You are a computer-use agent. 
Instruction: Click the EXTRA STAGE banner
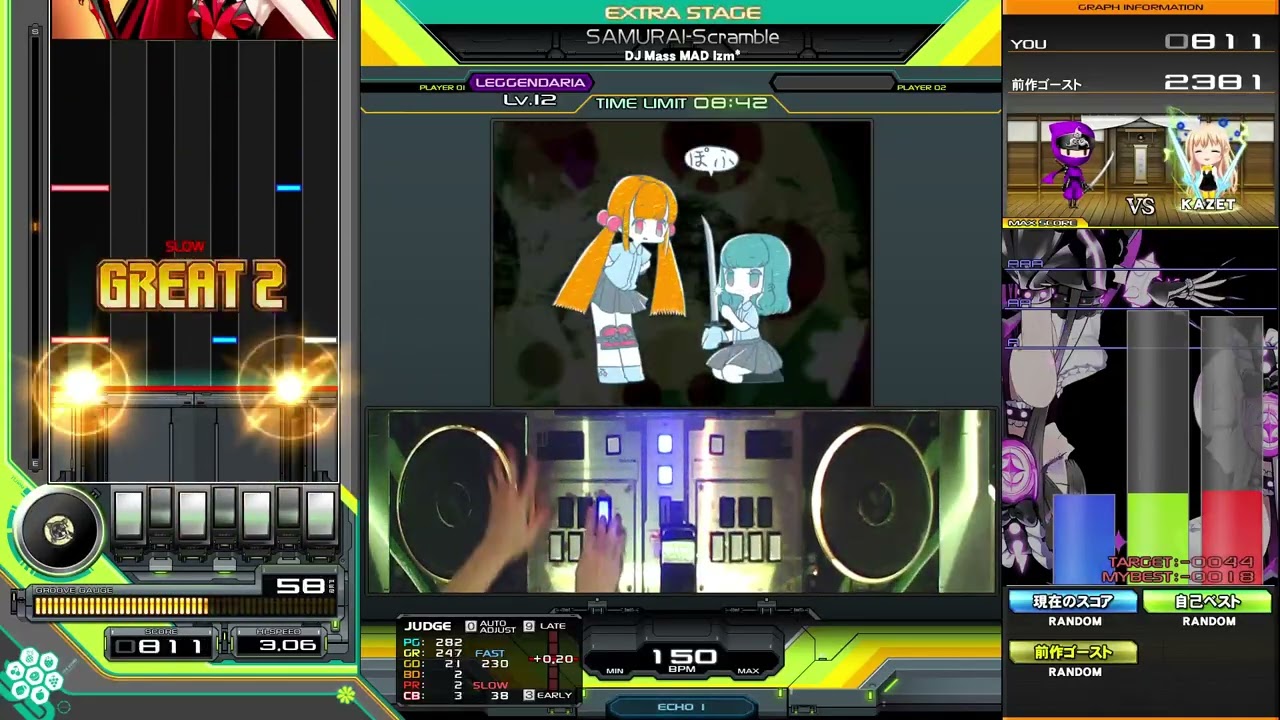click(x=683, y=12)
